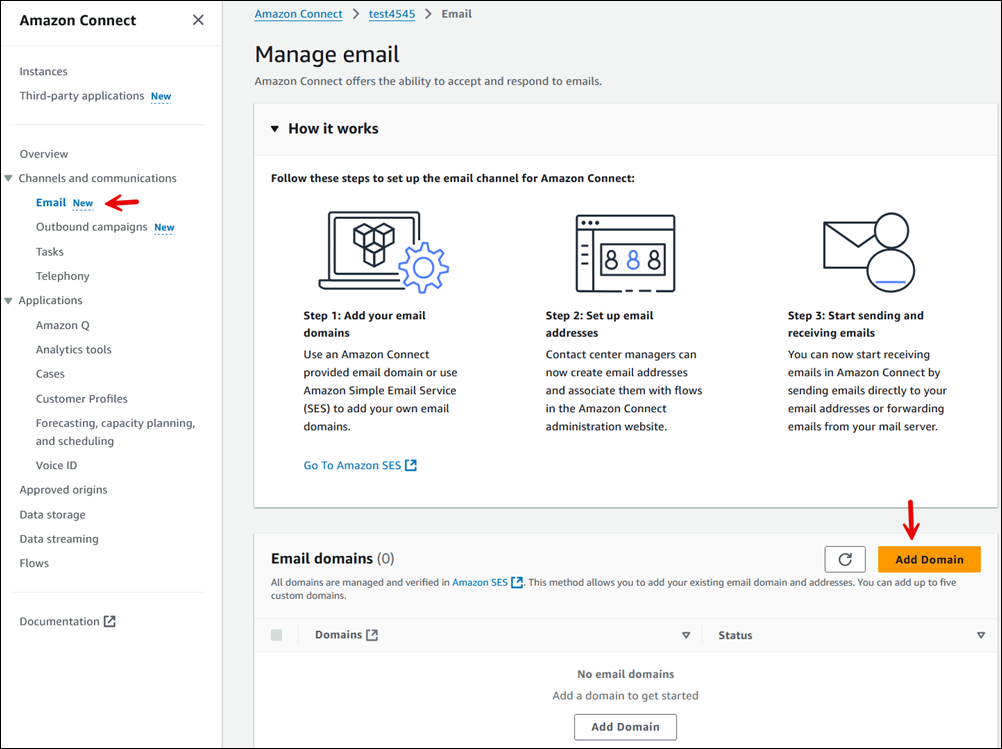The image size is (1002, 749).
Task: Collapse the How it works section
Action: click(x=275, y=128)
